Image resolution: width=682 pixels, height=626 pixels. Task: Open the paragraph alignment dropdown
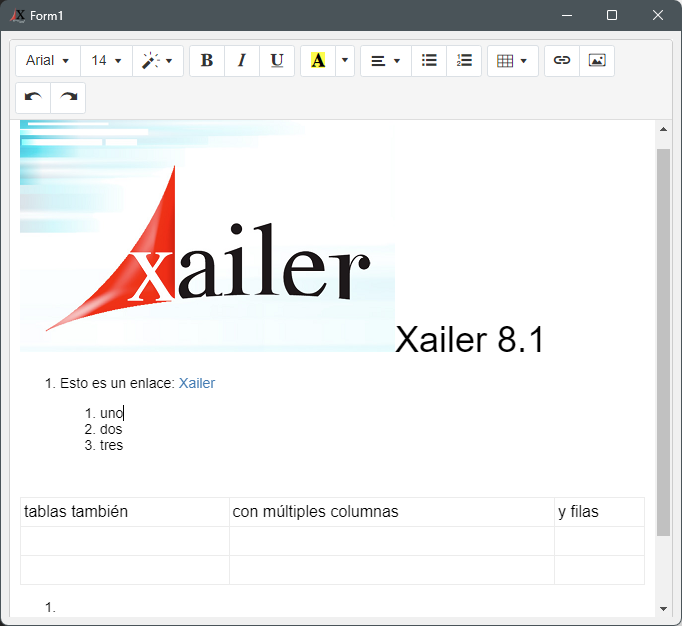tap(386, 60)
